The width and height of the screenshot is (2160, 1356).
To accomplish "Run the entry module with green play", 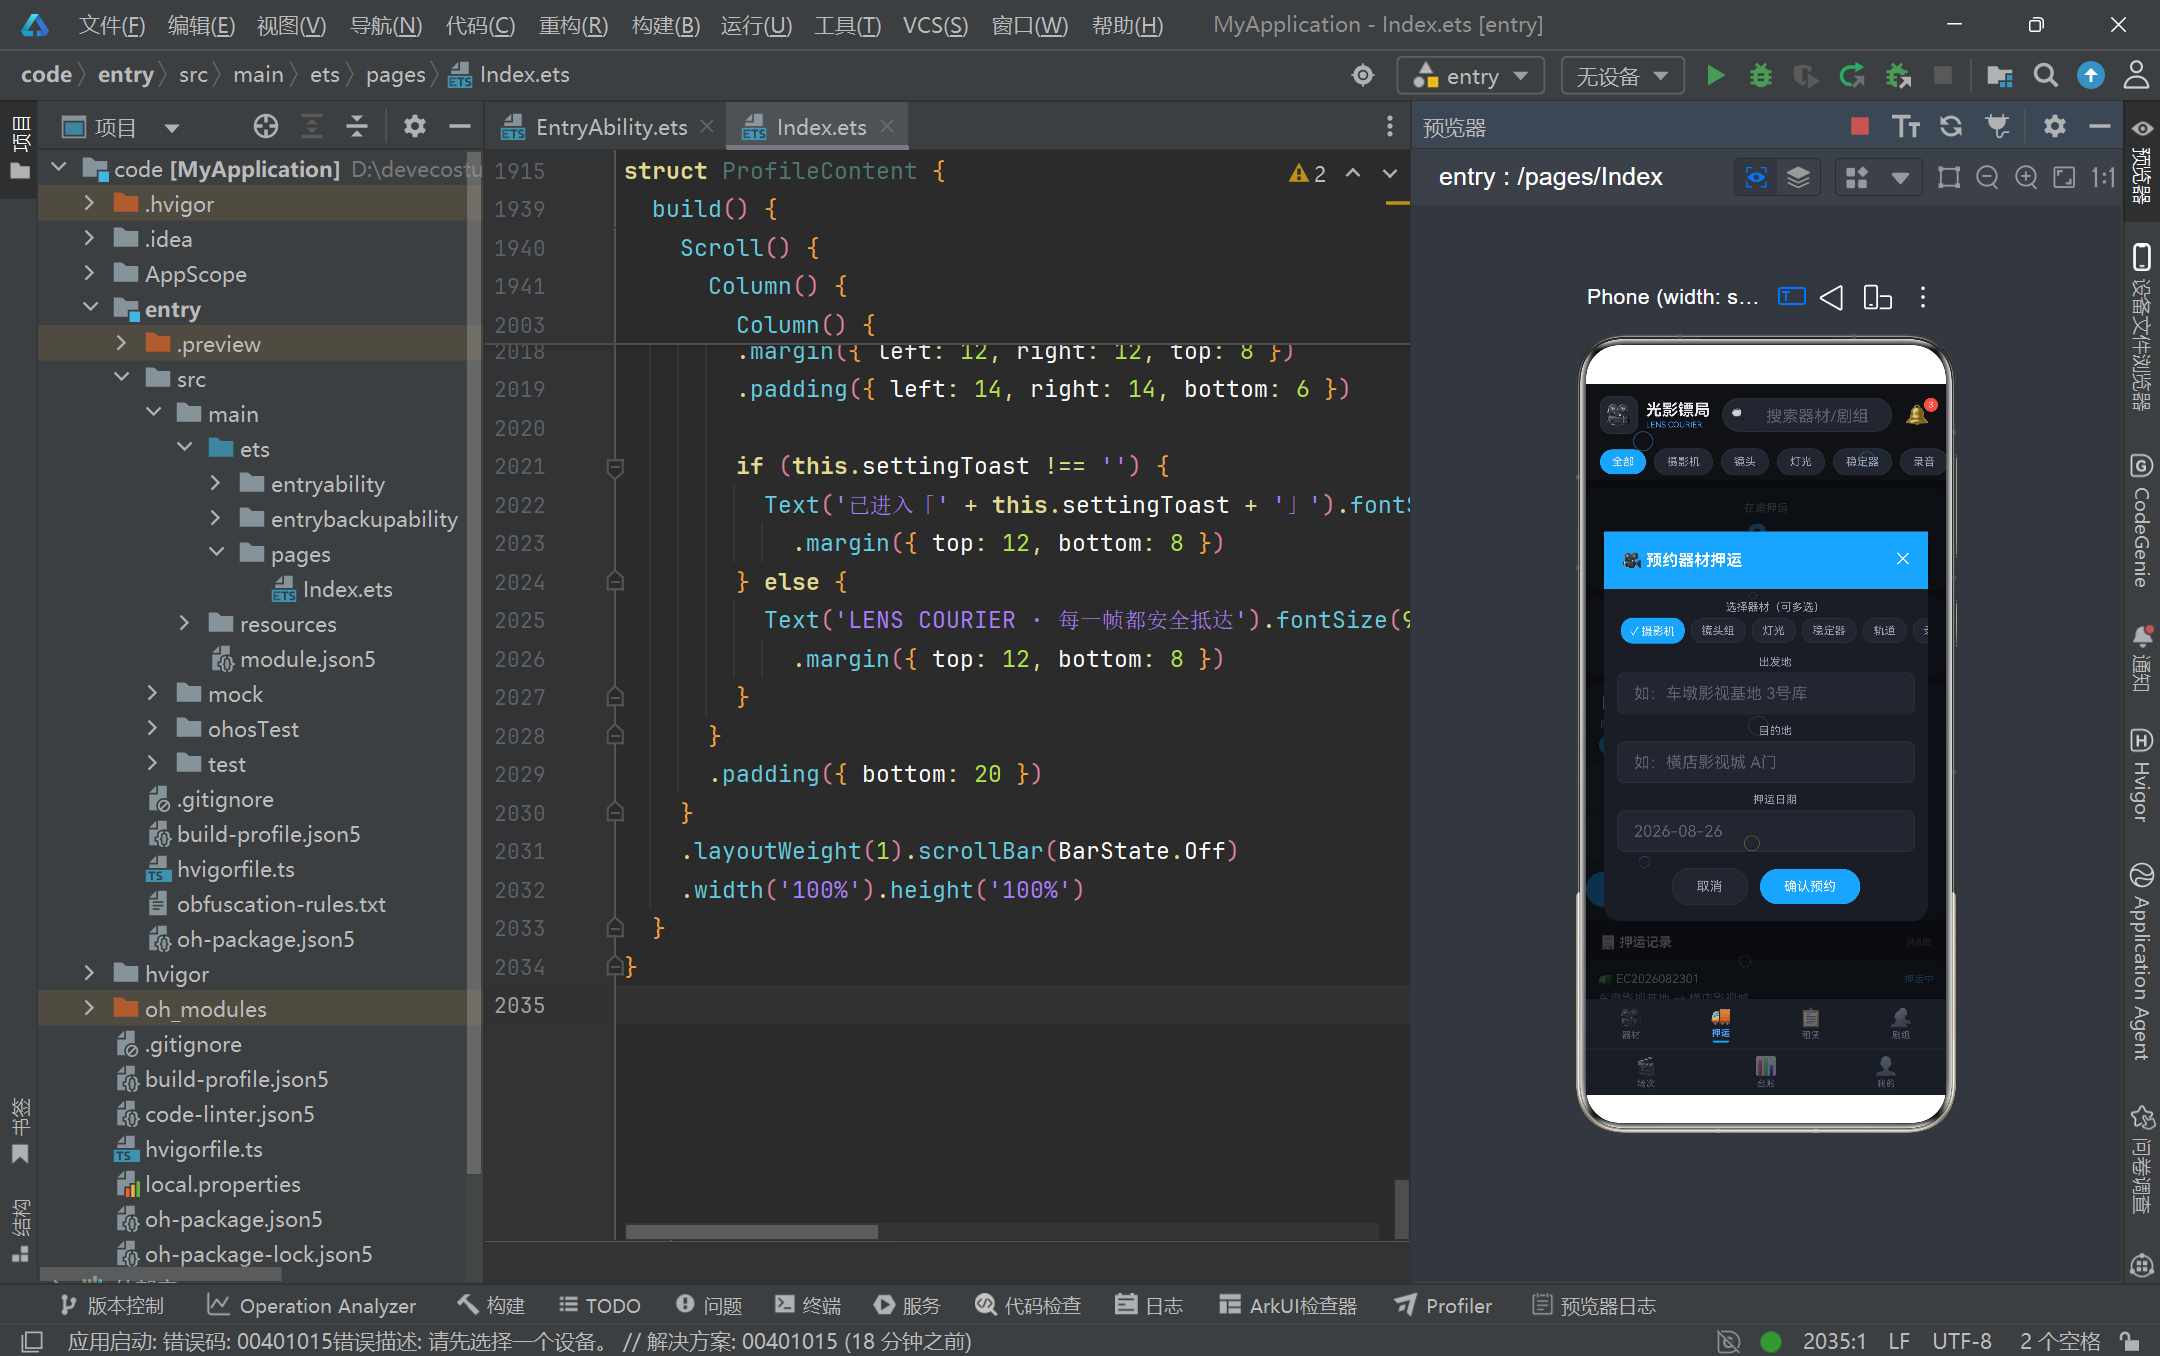I will [1715, 75].
